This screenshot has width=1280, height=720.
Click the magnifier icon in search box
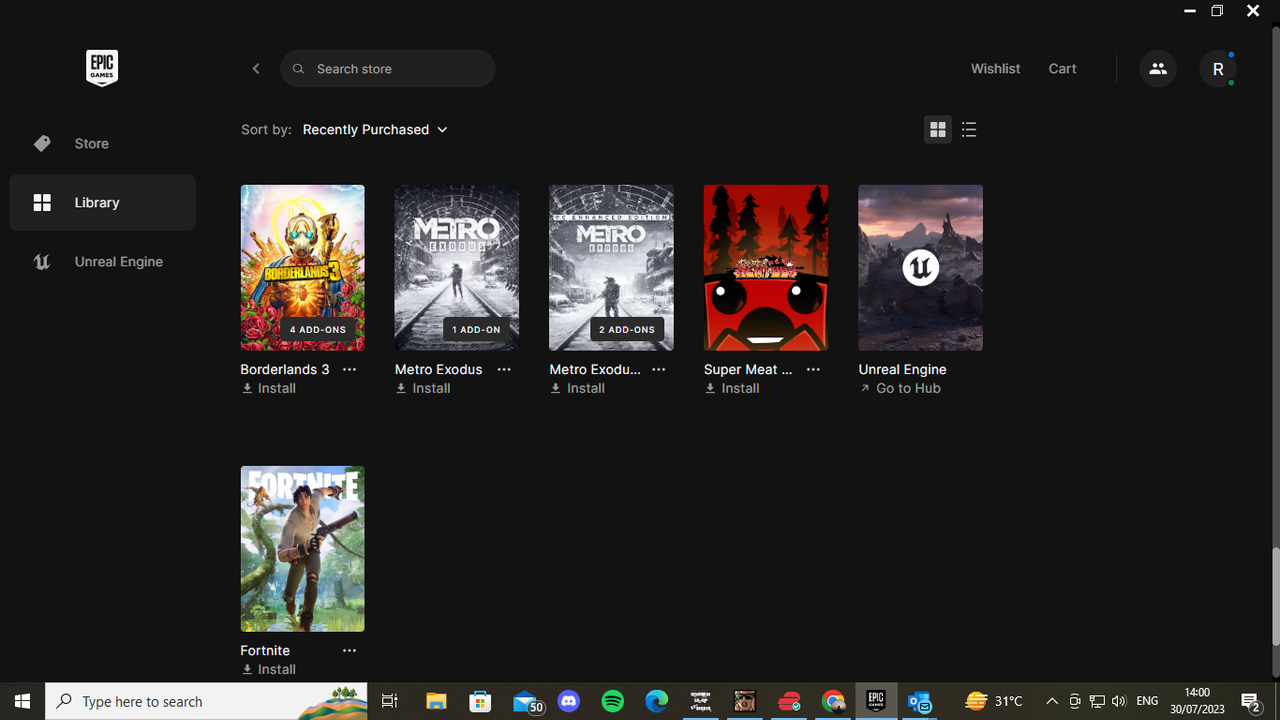298,69
